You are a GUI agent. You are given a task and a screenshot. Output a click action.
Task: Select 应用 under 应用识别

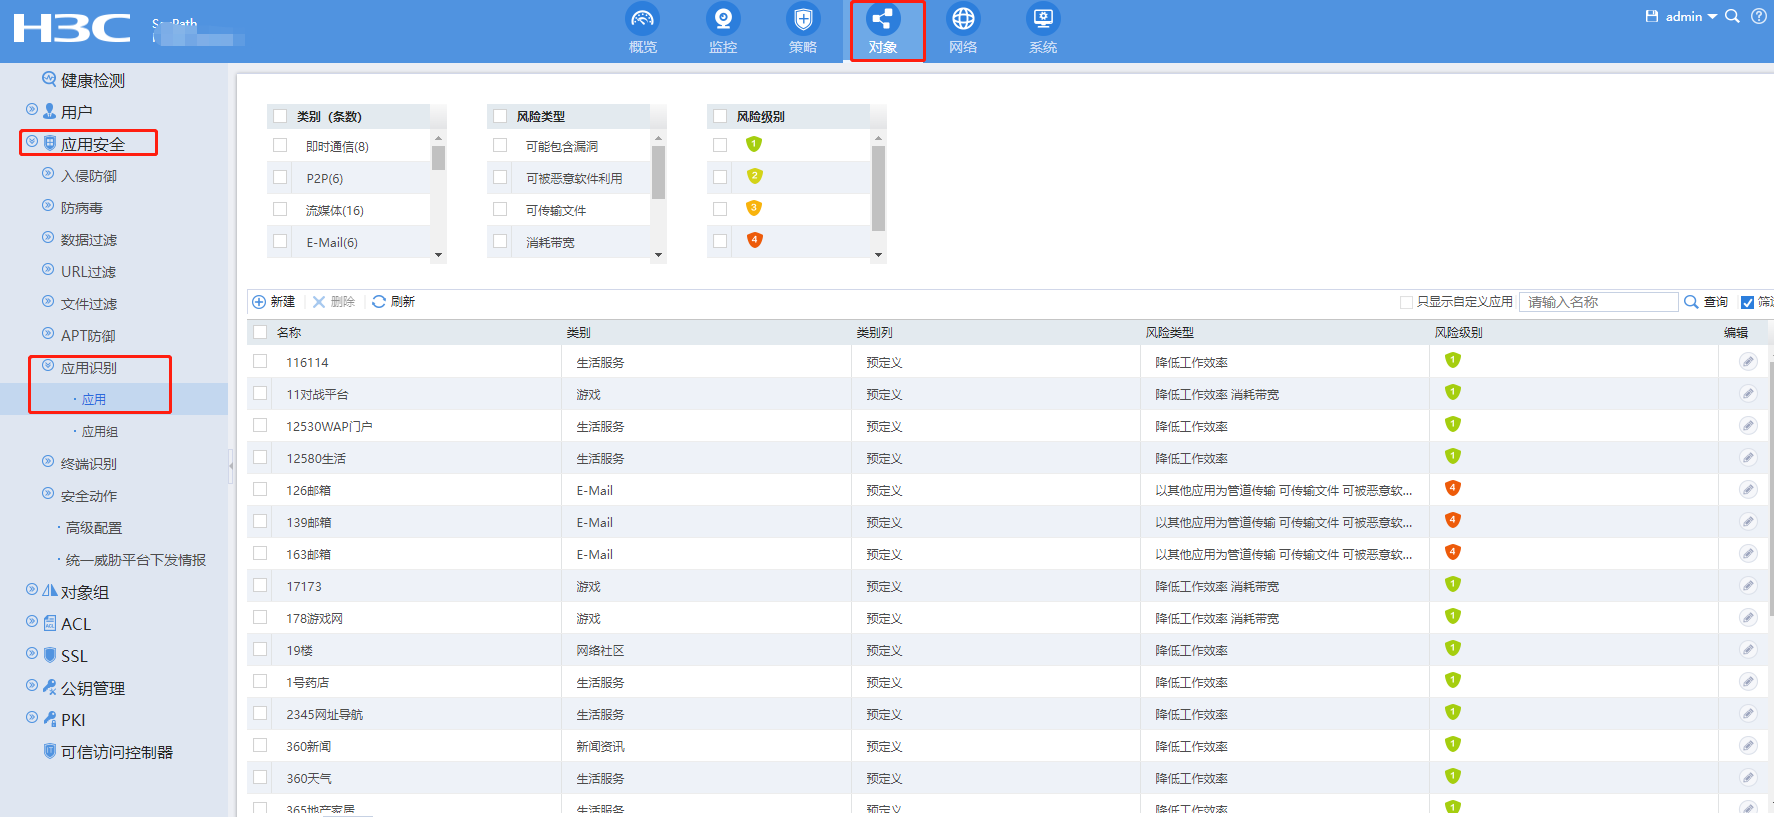pyautogui.click(x=94, y=400)
